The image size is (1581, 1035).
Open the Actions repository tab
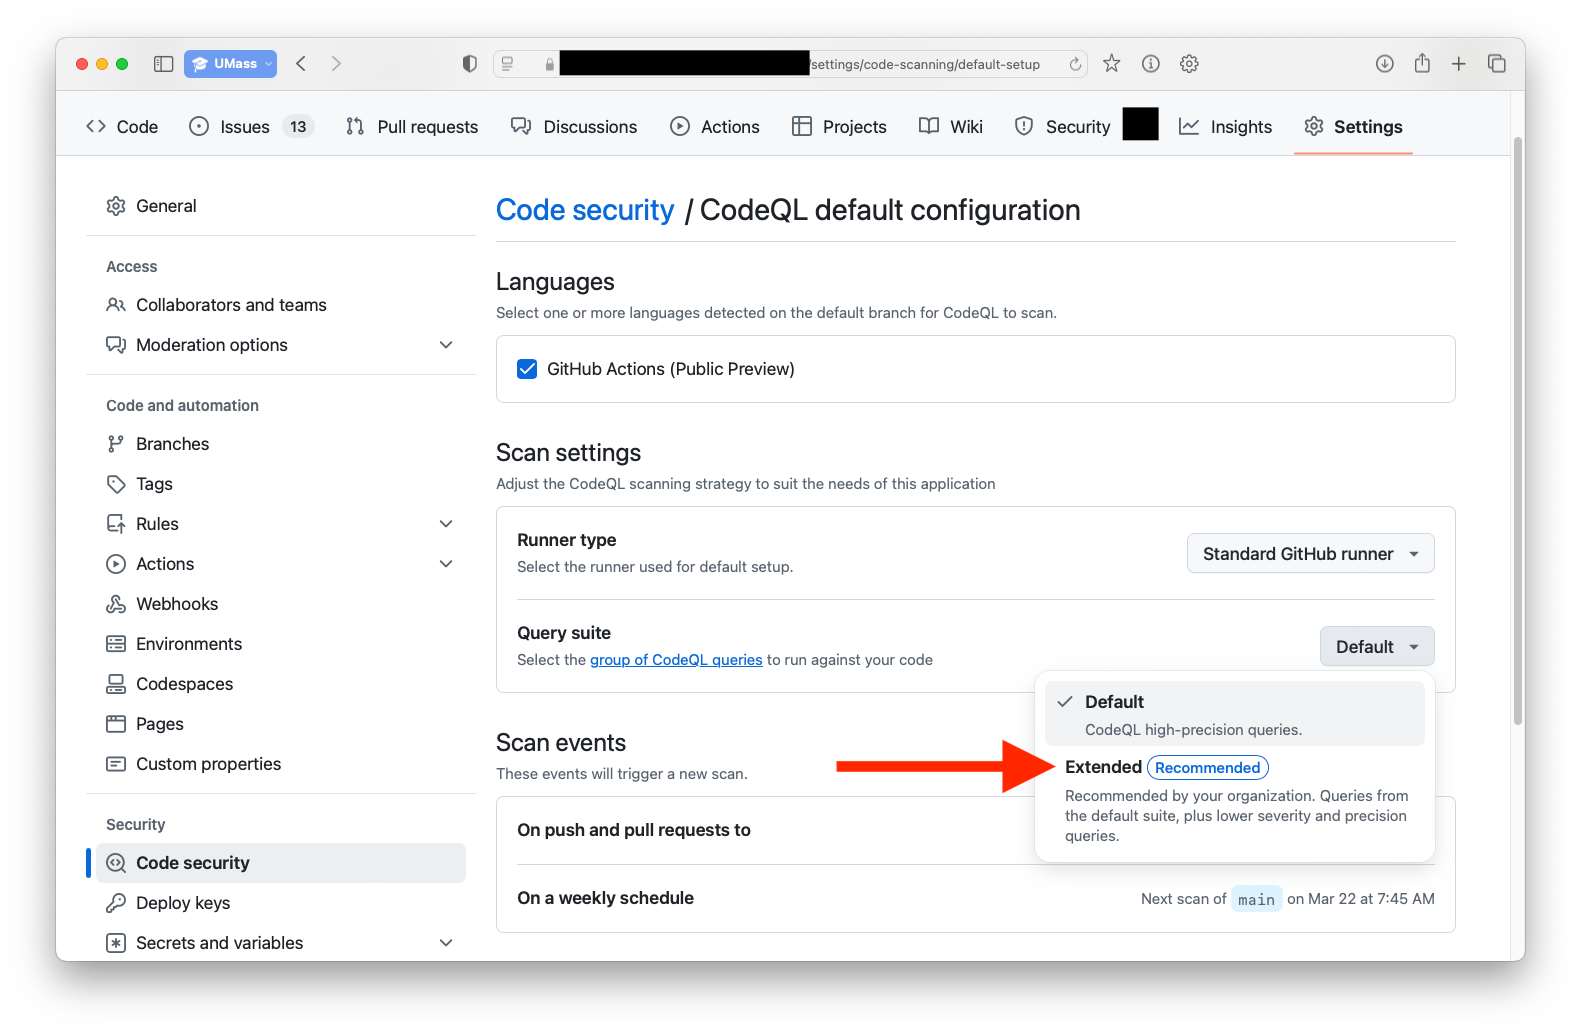point(715,127)
